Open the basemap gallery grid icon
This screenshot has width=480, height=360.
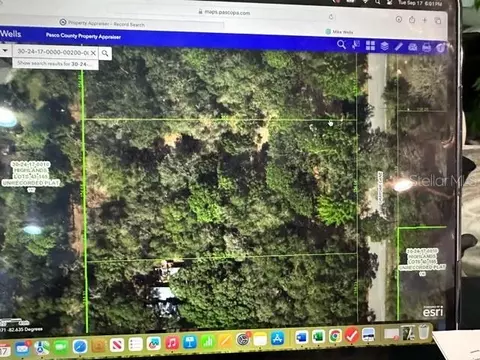click(370, 45)
